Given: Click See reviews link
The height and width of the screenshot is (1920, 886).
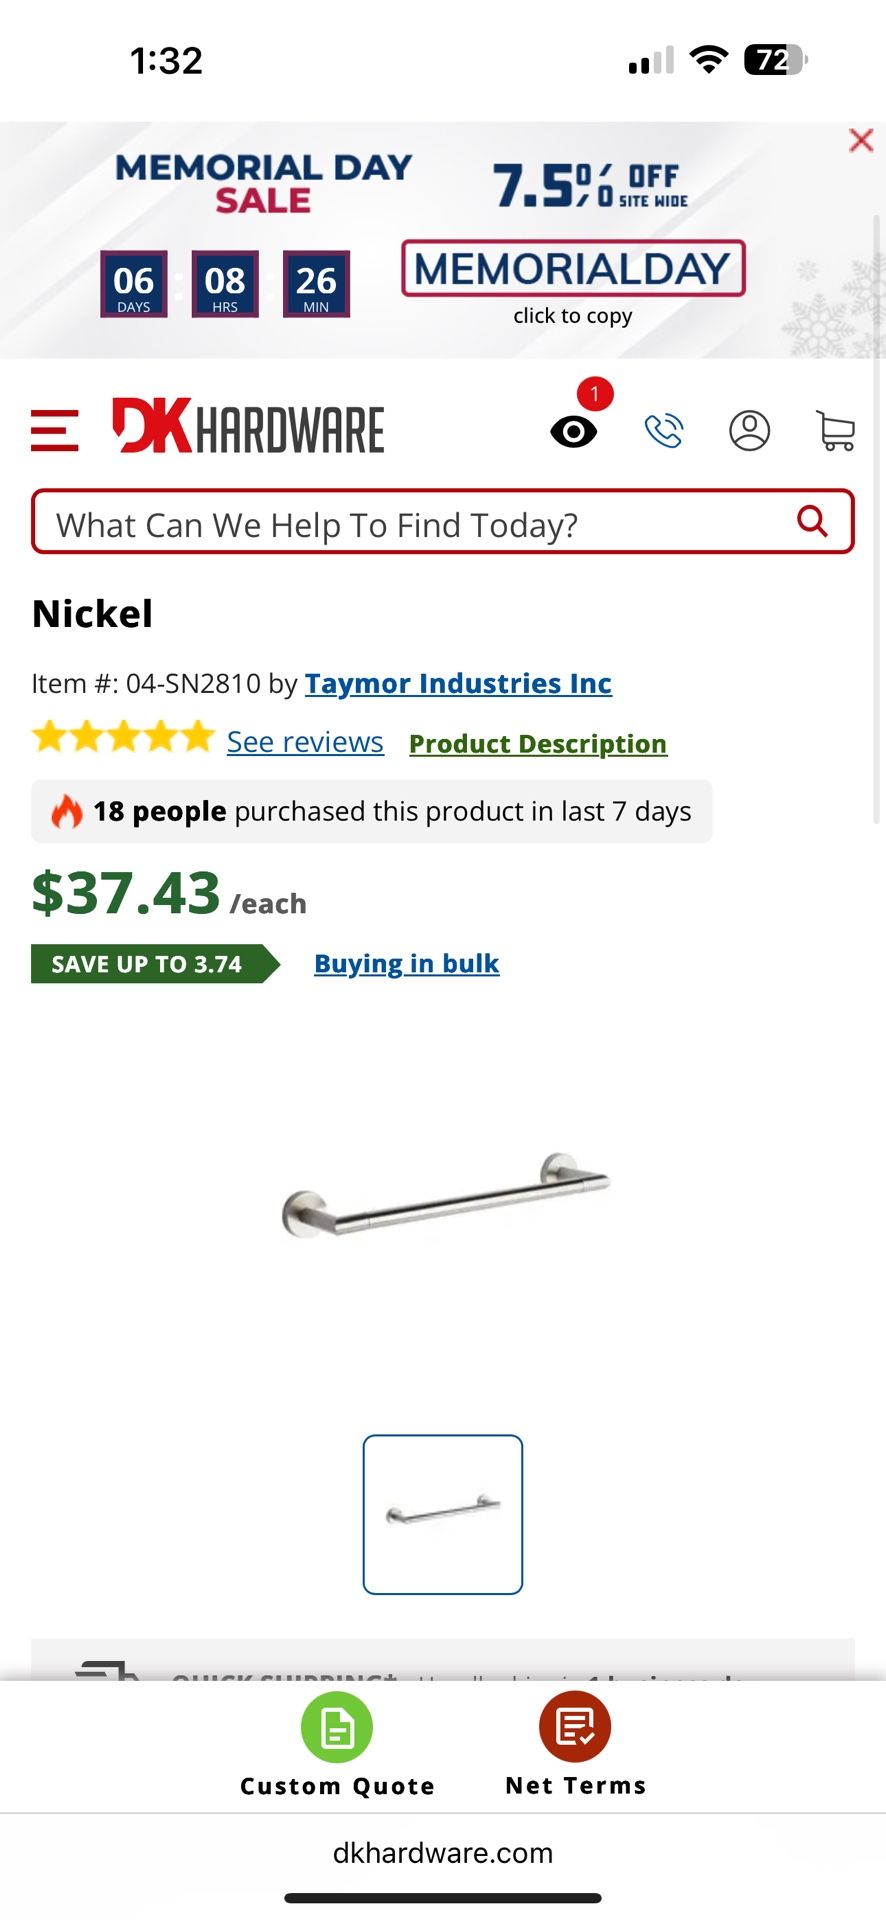Looking at the screenshot, I should 304,741.
